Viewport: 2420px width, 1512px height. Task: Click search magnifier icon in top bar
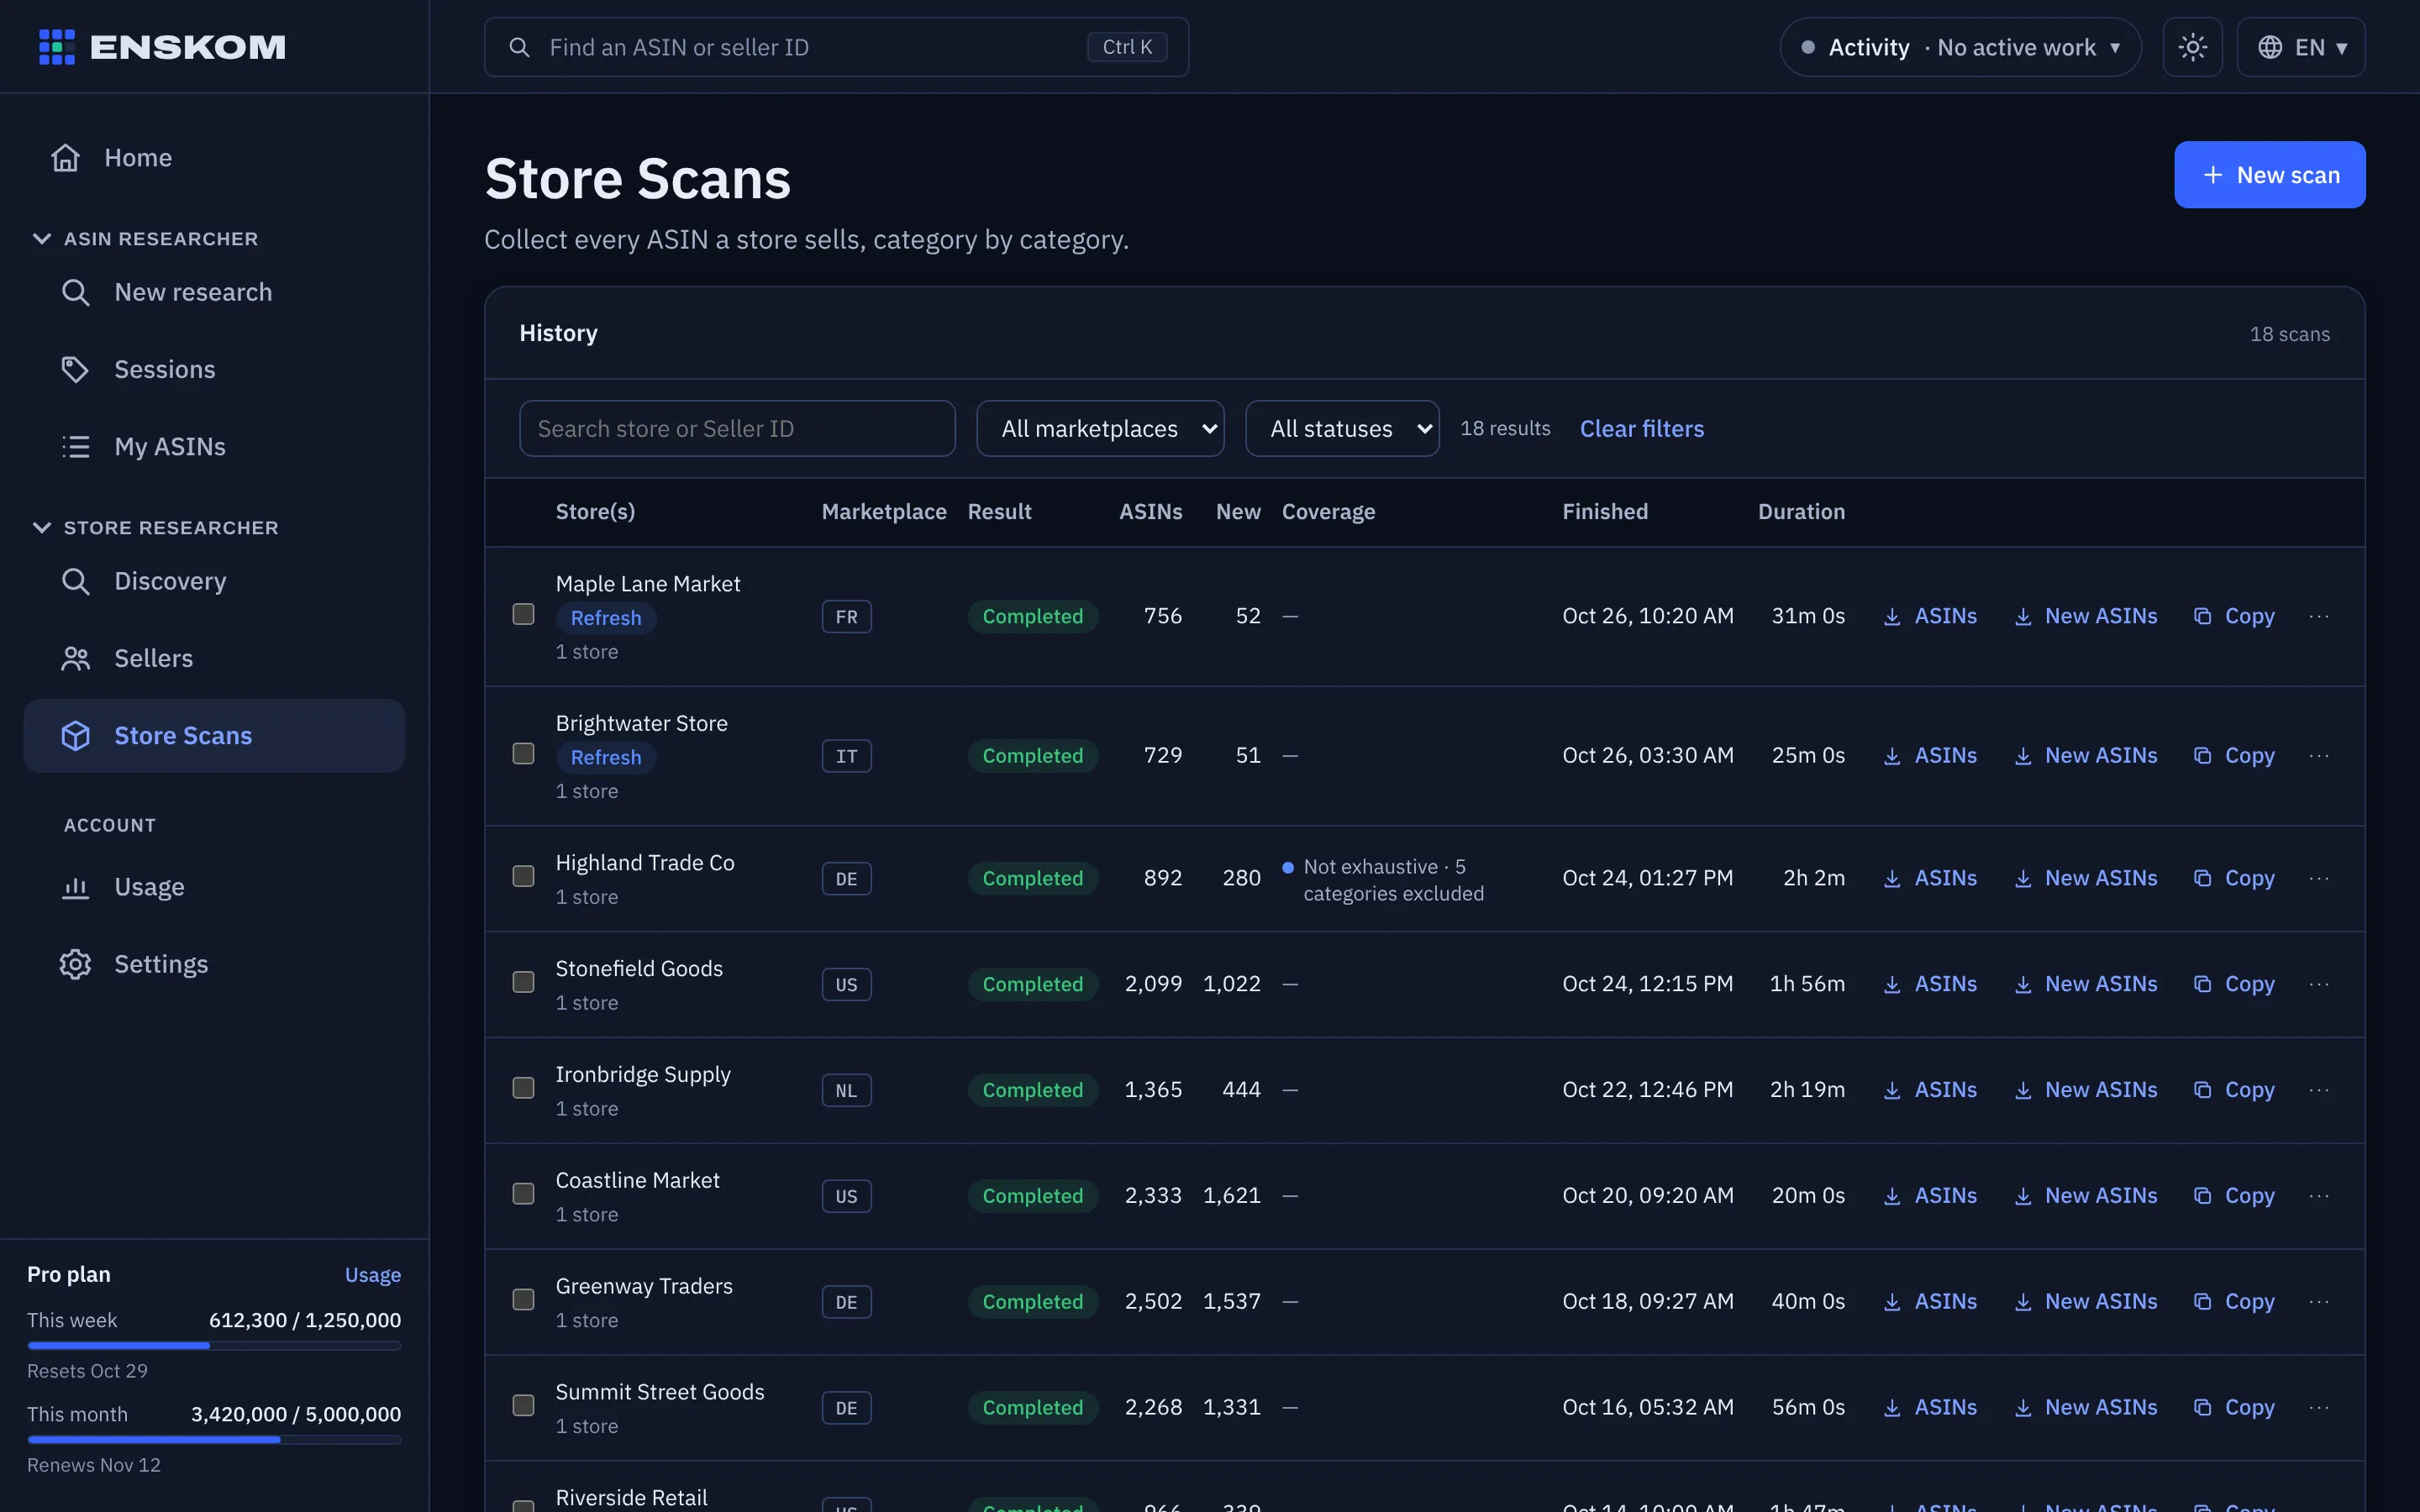519,47
